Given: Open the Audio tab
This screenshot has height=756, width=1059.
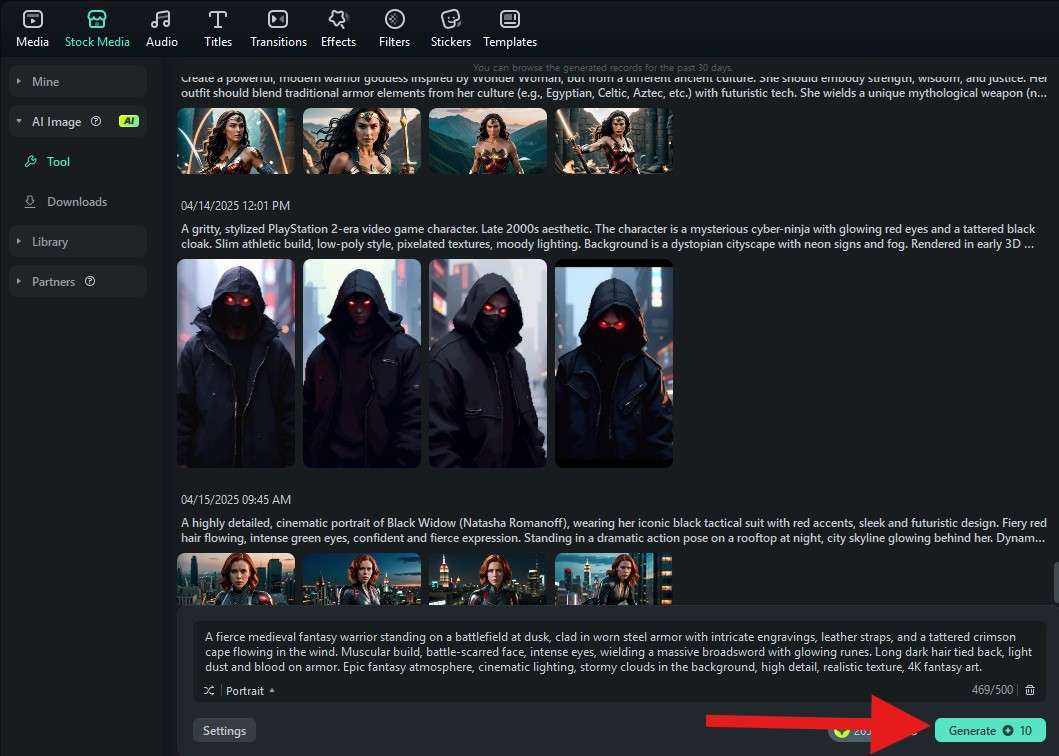Looking at the screenshot, I should (161, 29).
